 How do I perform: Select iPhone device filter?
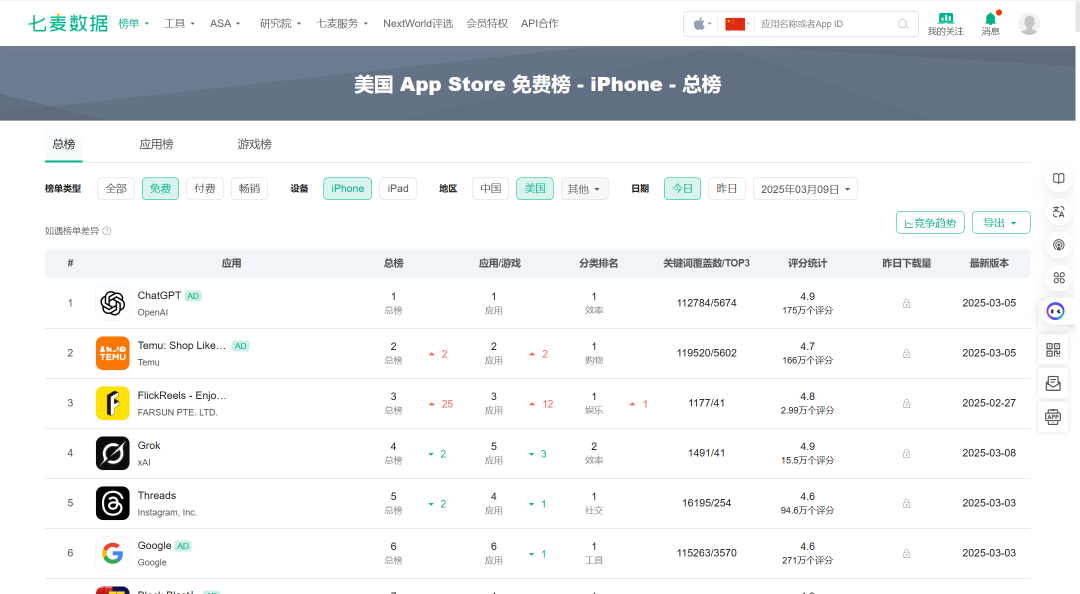tap(347, 189)
